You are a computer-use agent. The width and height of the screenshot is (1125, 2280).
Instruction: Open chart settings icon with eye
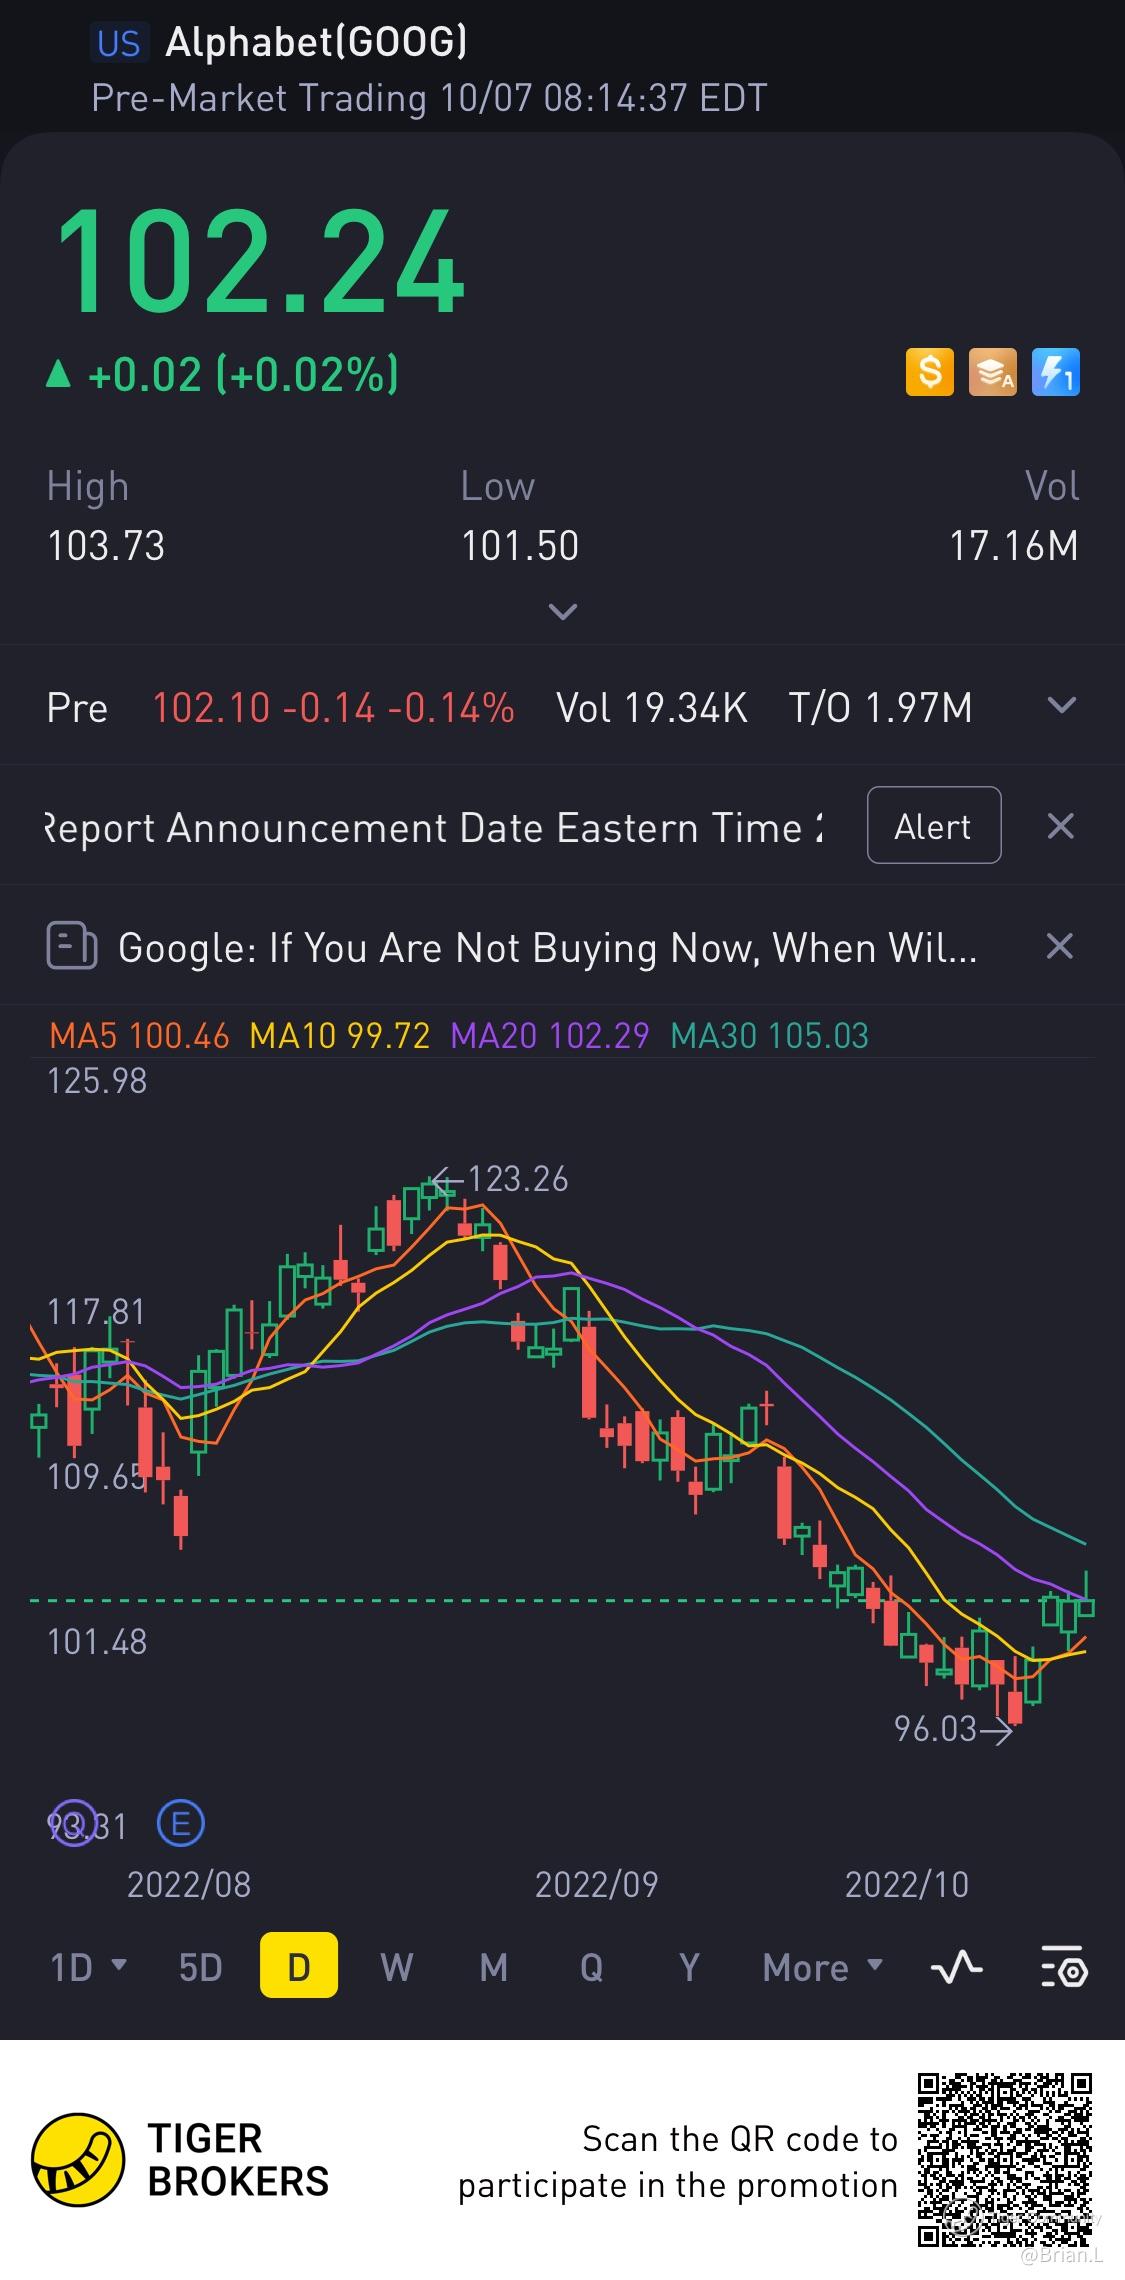pos(1063,1968)
